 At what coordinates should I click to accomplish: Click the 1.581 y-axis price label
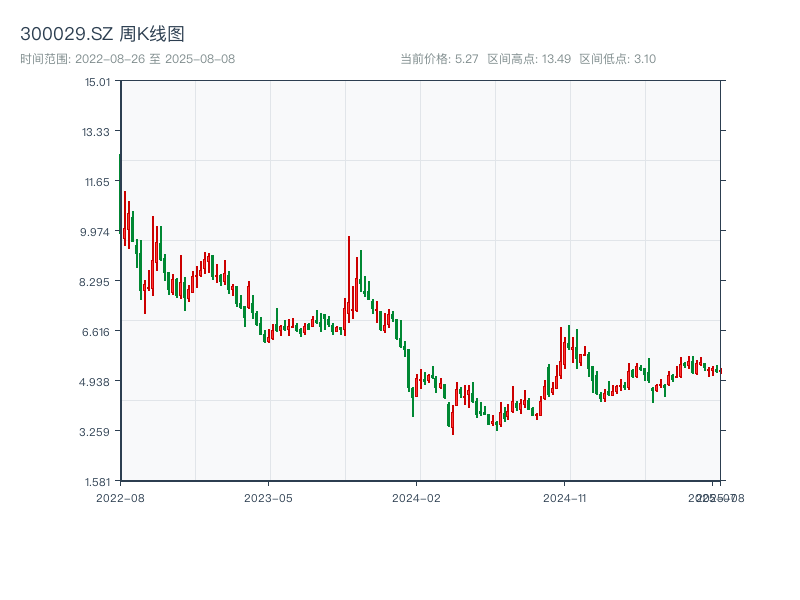(x=98, y=482)
